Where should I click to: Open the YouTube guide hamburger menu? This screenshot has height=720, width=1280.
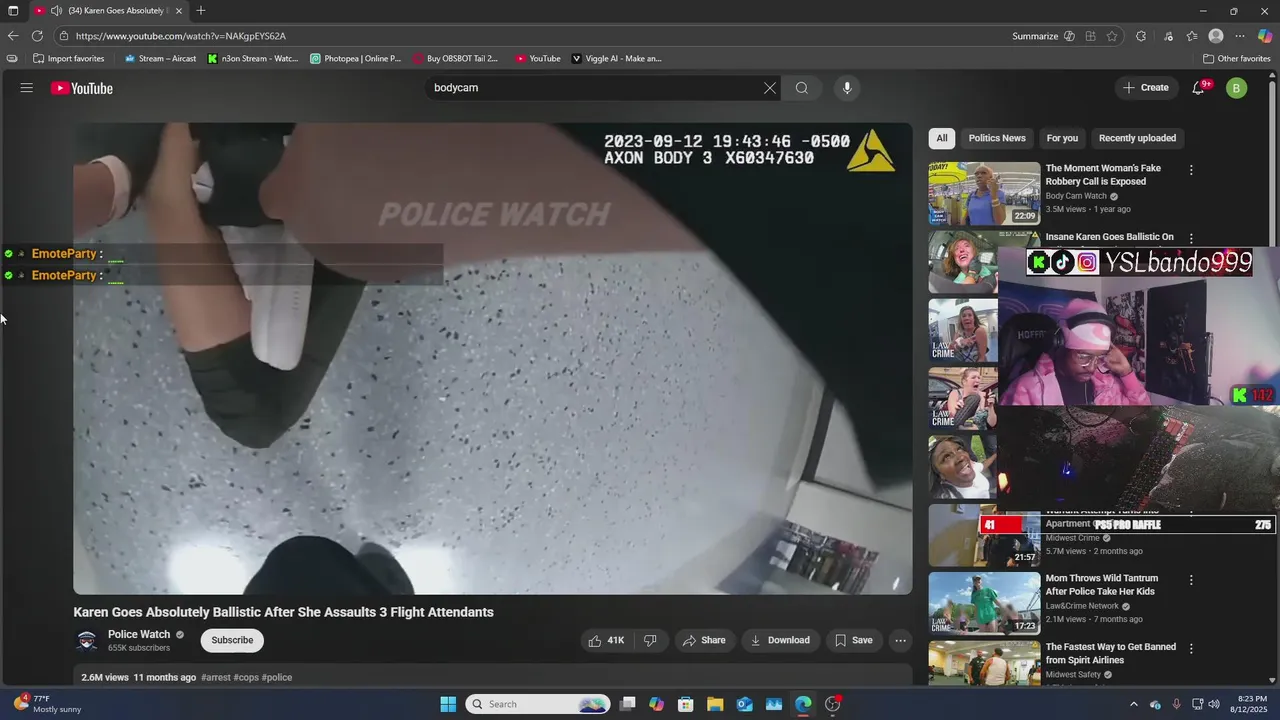click(x=27, y=88)
